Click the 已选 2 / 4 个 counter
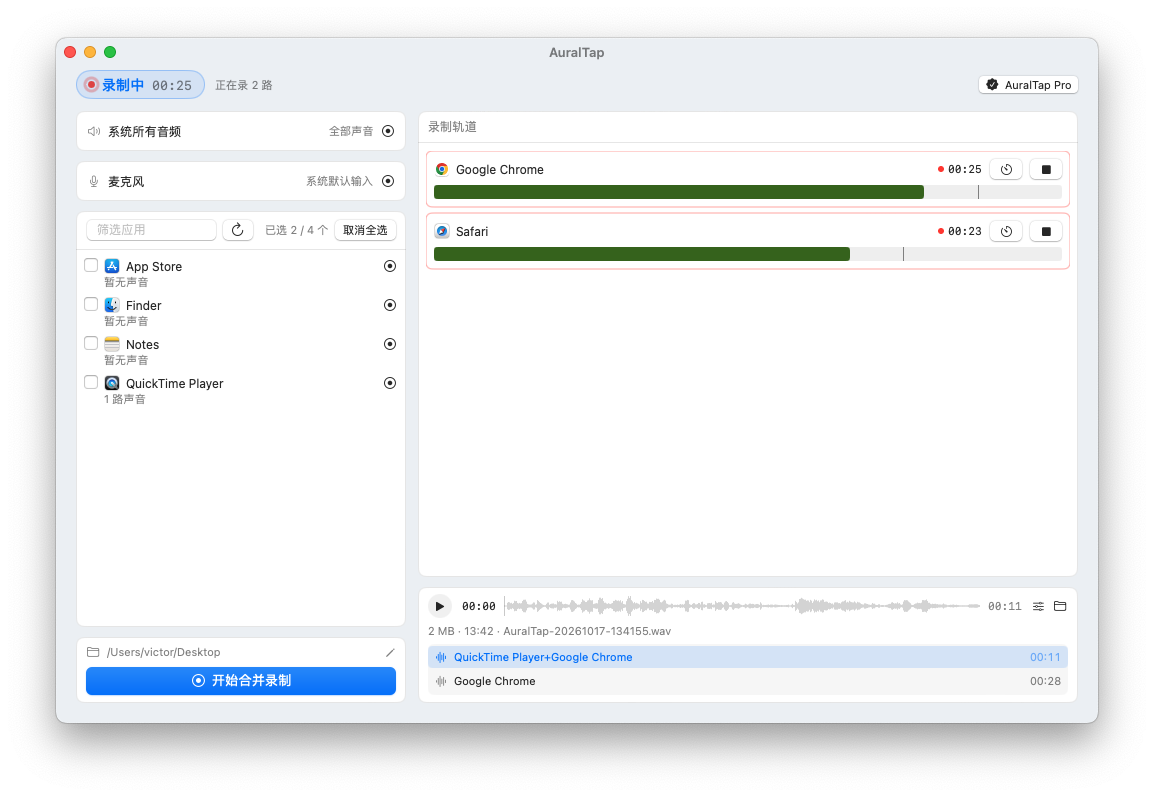Viewport: 1154px width, 797px height. pos(297,230)
